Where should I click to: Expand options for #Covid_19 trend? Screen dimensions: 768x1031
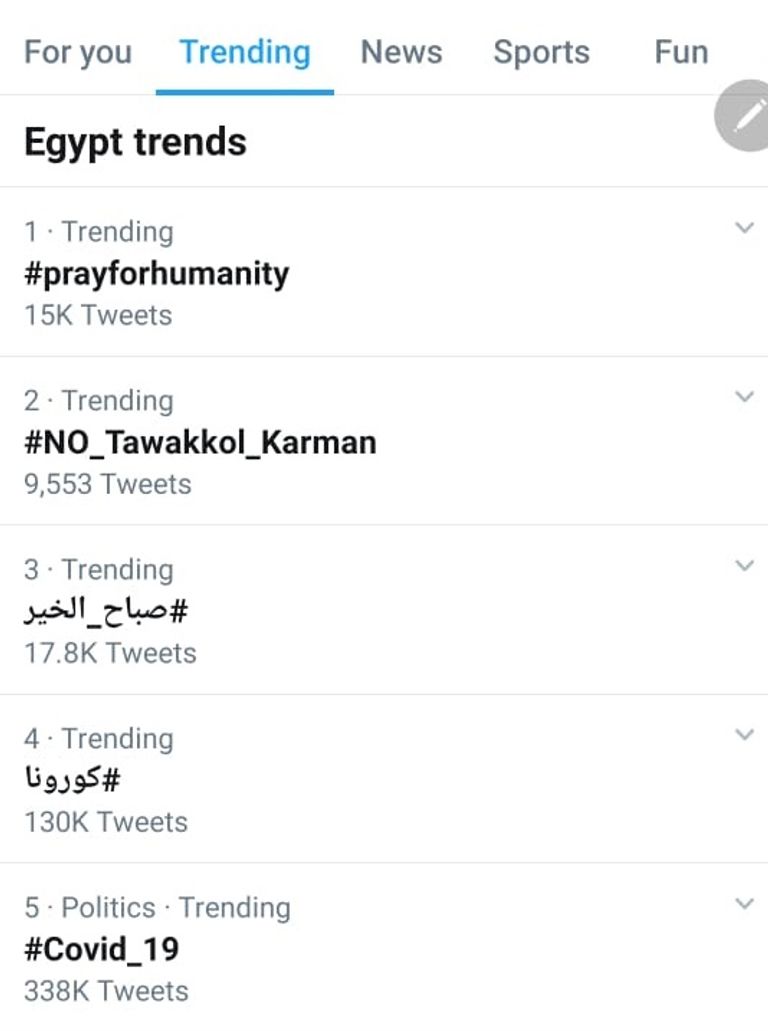point(744,904)
